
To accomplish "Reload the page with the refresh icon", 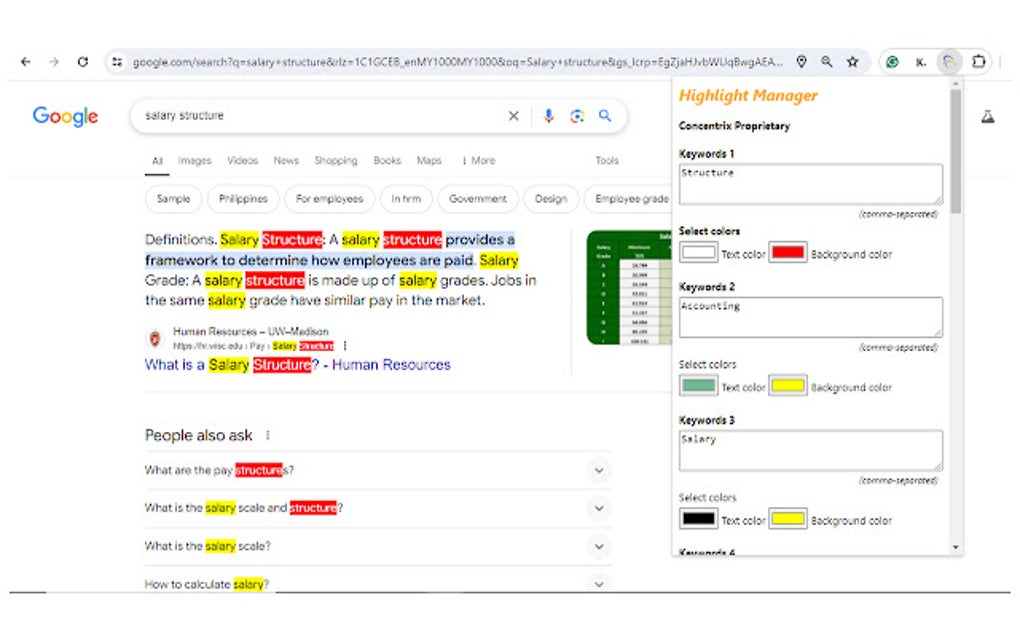I will [83, 61].
